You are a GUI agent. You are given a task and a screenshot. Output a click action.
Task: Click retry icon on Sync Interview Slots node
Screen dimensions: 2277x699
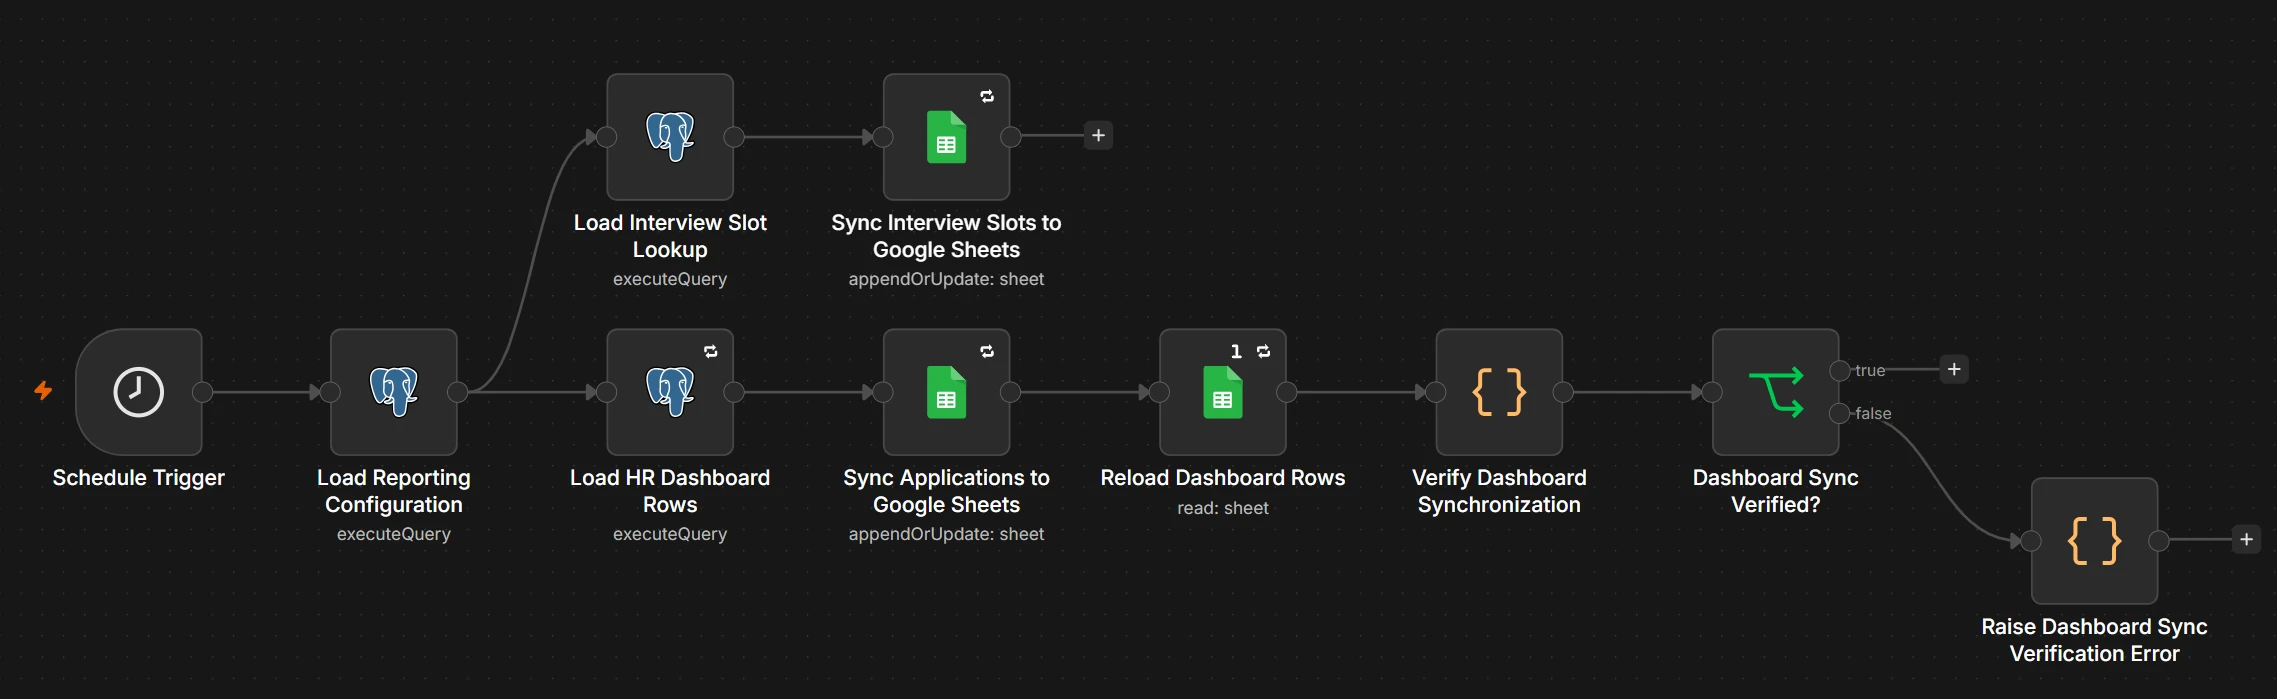point(987,96)
